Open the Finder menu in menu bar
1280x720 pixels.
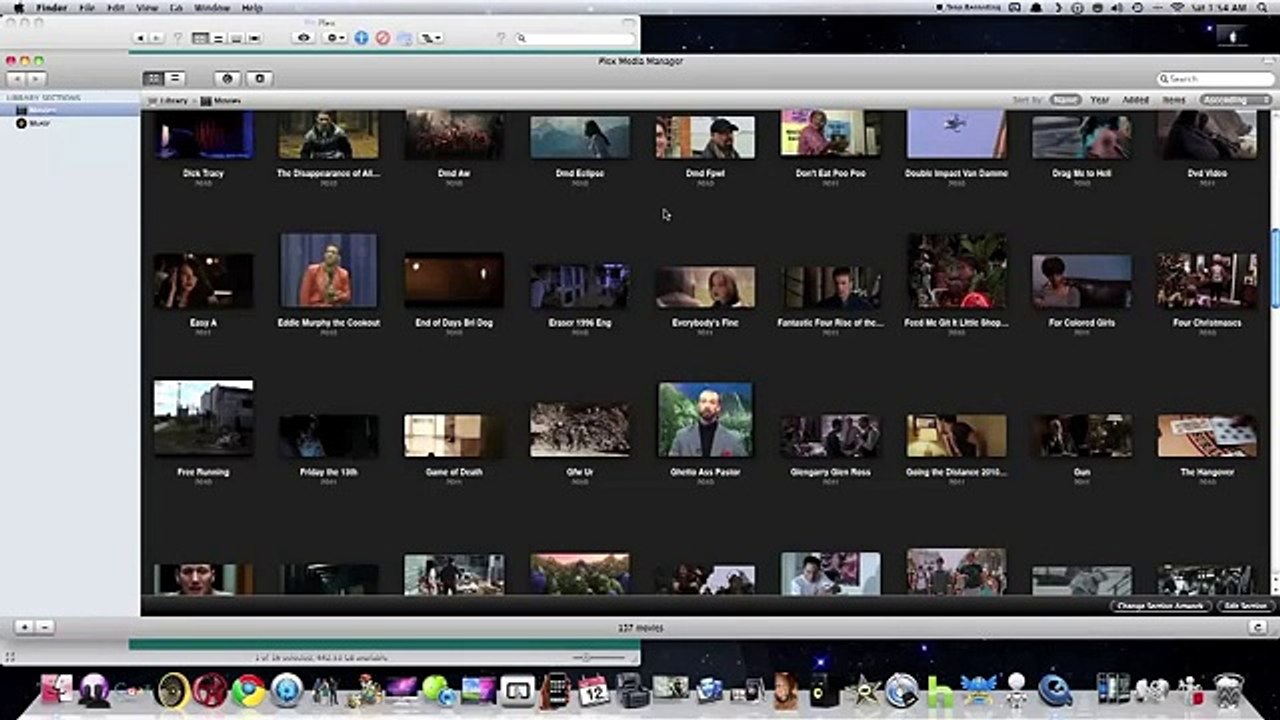pyautogui.click(x=52, y=7)
